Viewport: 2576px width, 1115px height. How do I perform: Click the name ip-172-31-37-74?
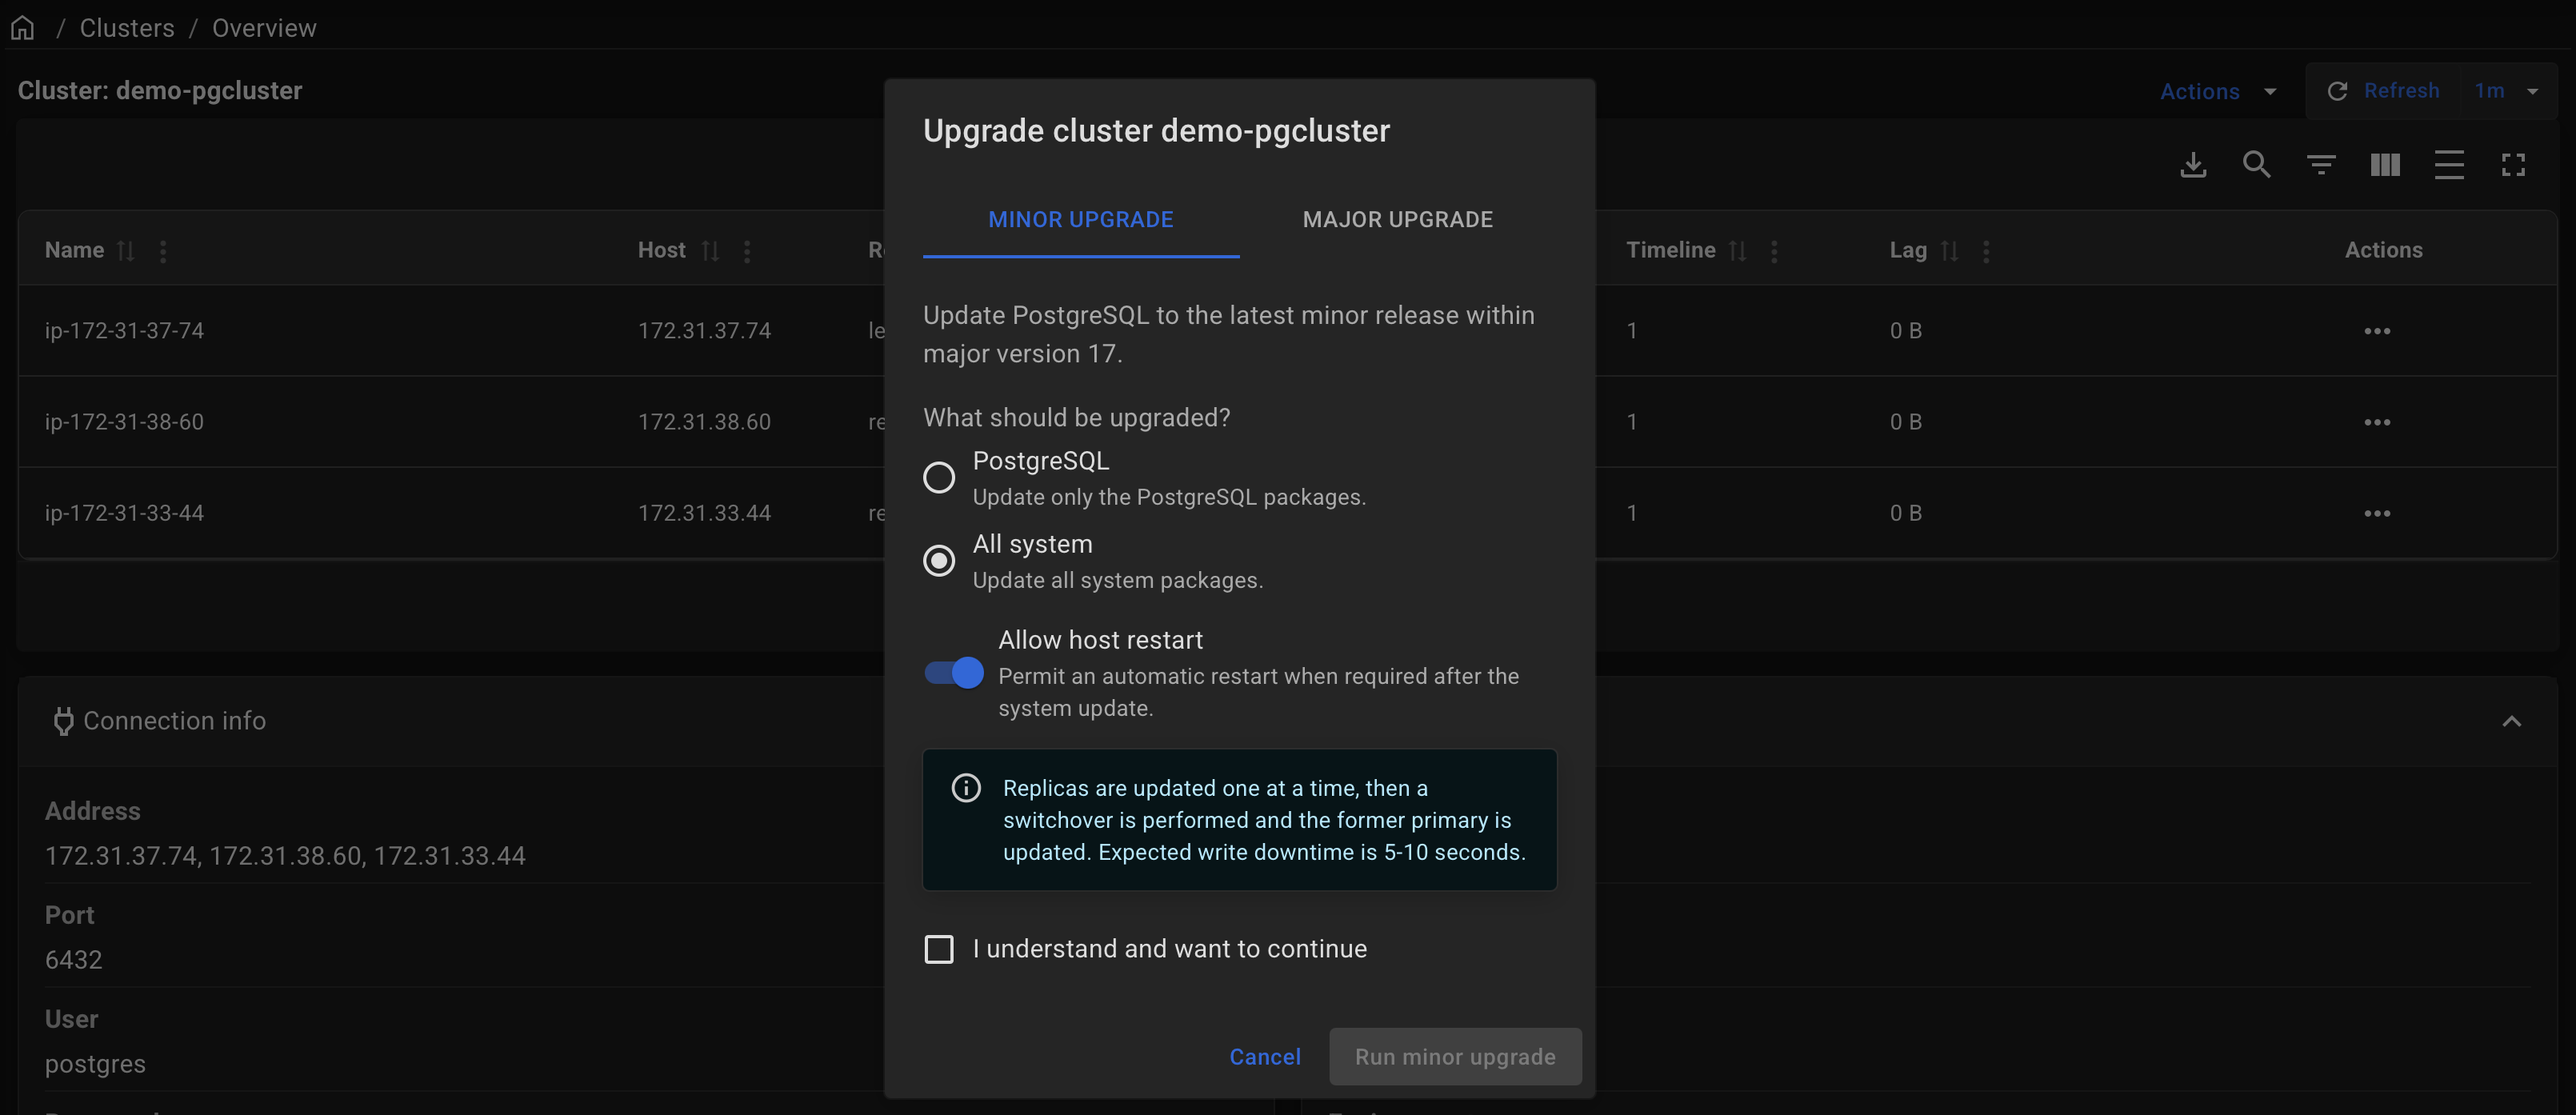tap(124, 331)
